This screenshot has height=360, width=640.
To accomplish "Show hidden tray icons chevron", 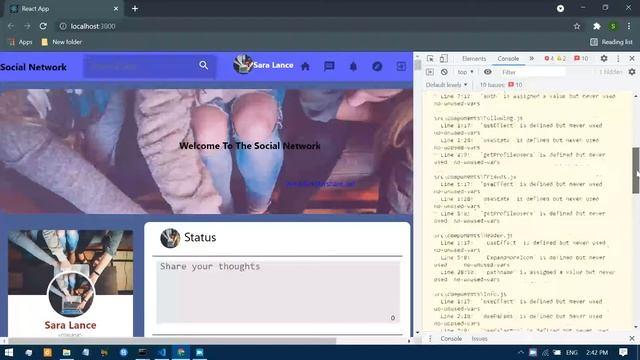I will tap(521, 352).
